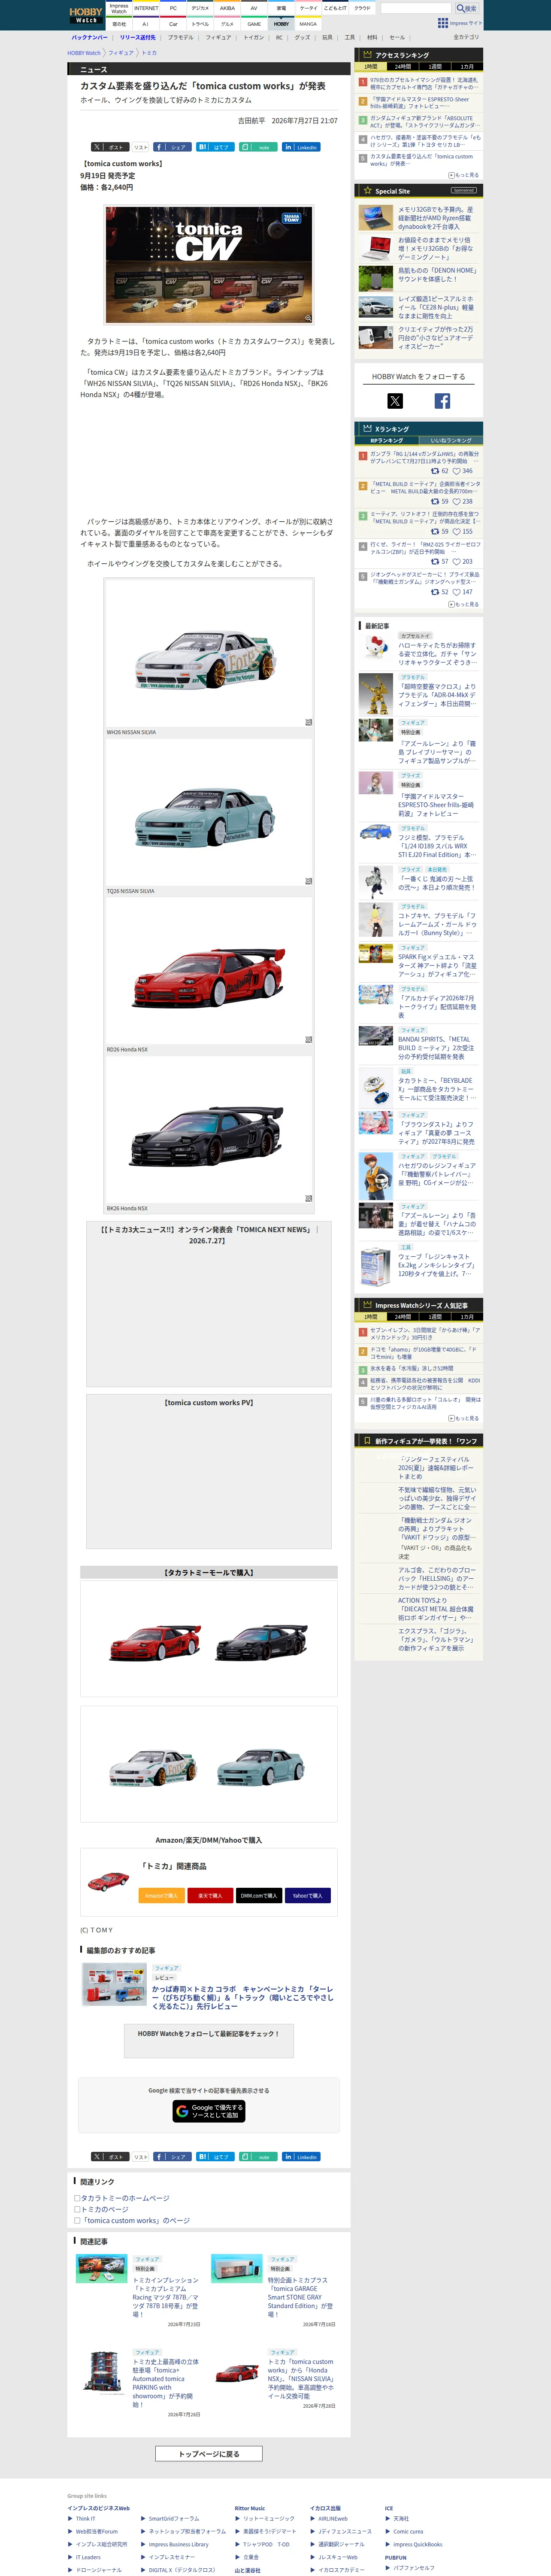Open the Impress サイト grid menu
The width and height of the screenshot is (551, 2576).
coord(459,23)
